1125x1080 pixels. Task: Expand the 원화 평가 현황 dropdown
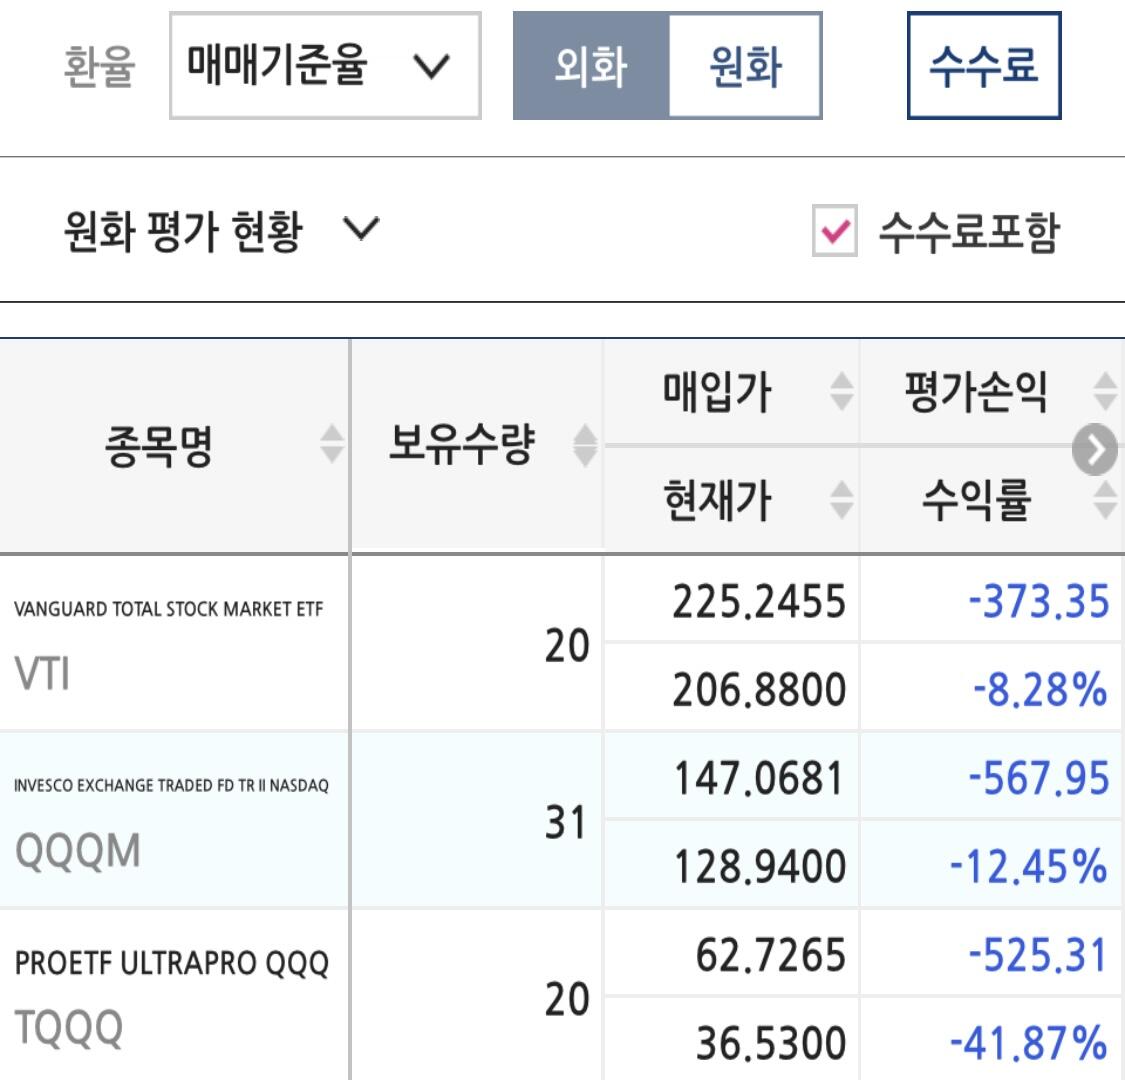(222, 230)
